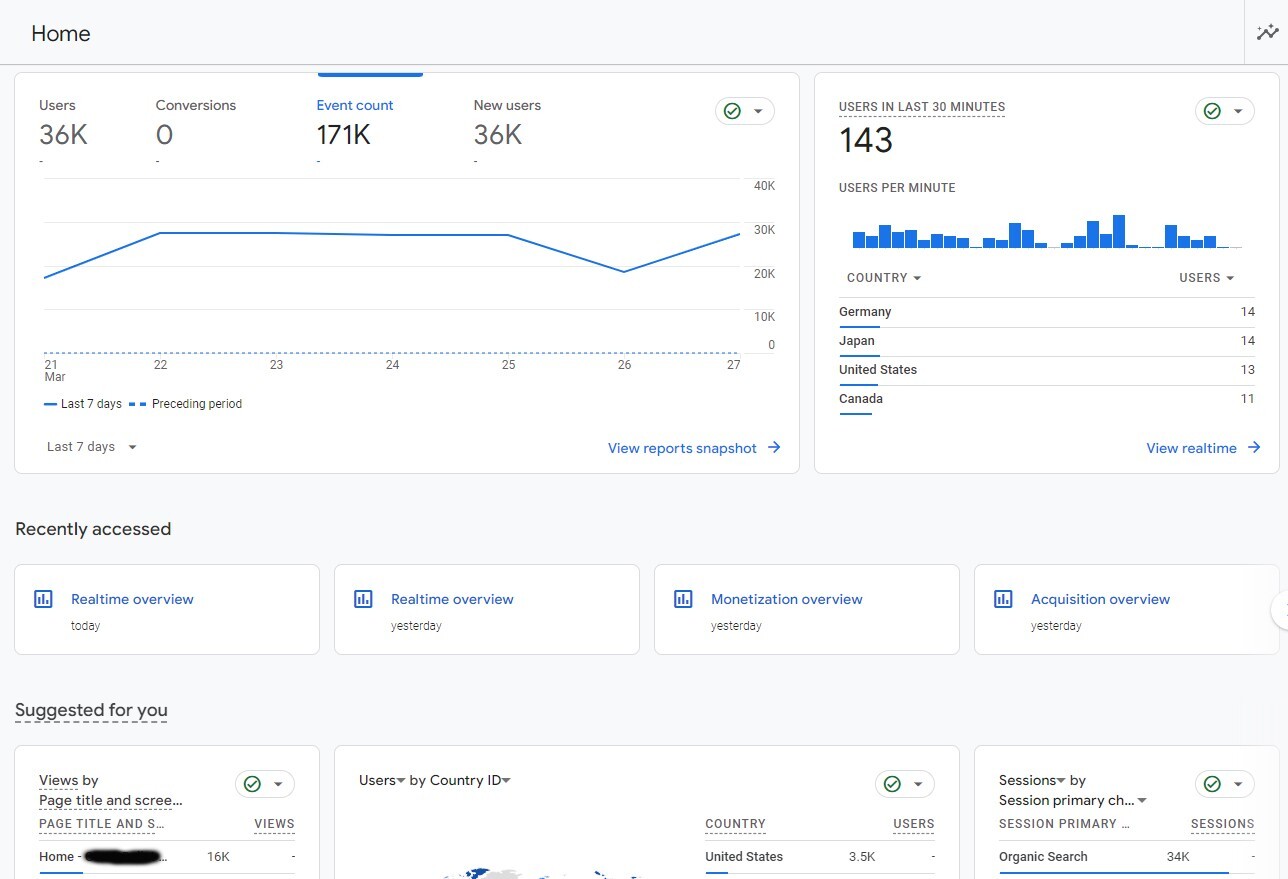
Task: Open data quality check dropdown on realtime users card
Action: click(1225, 111)
